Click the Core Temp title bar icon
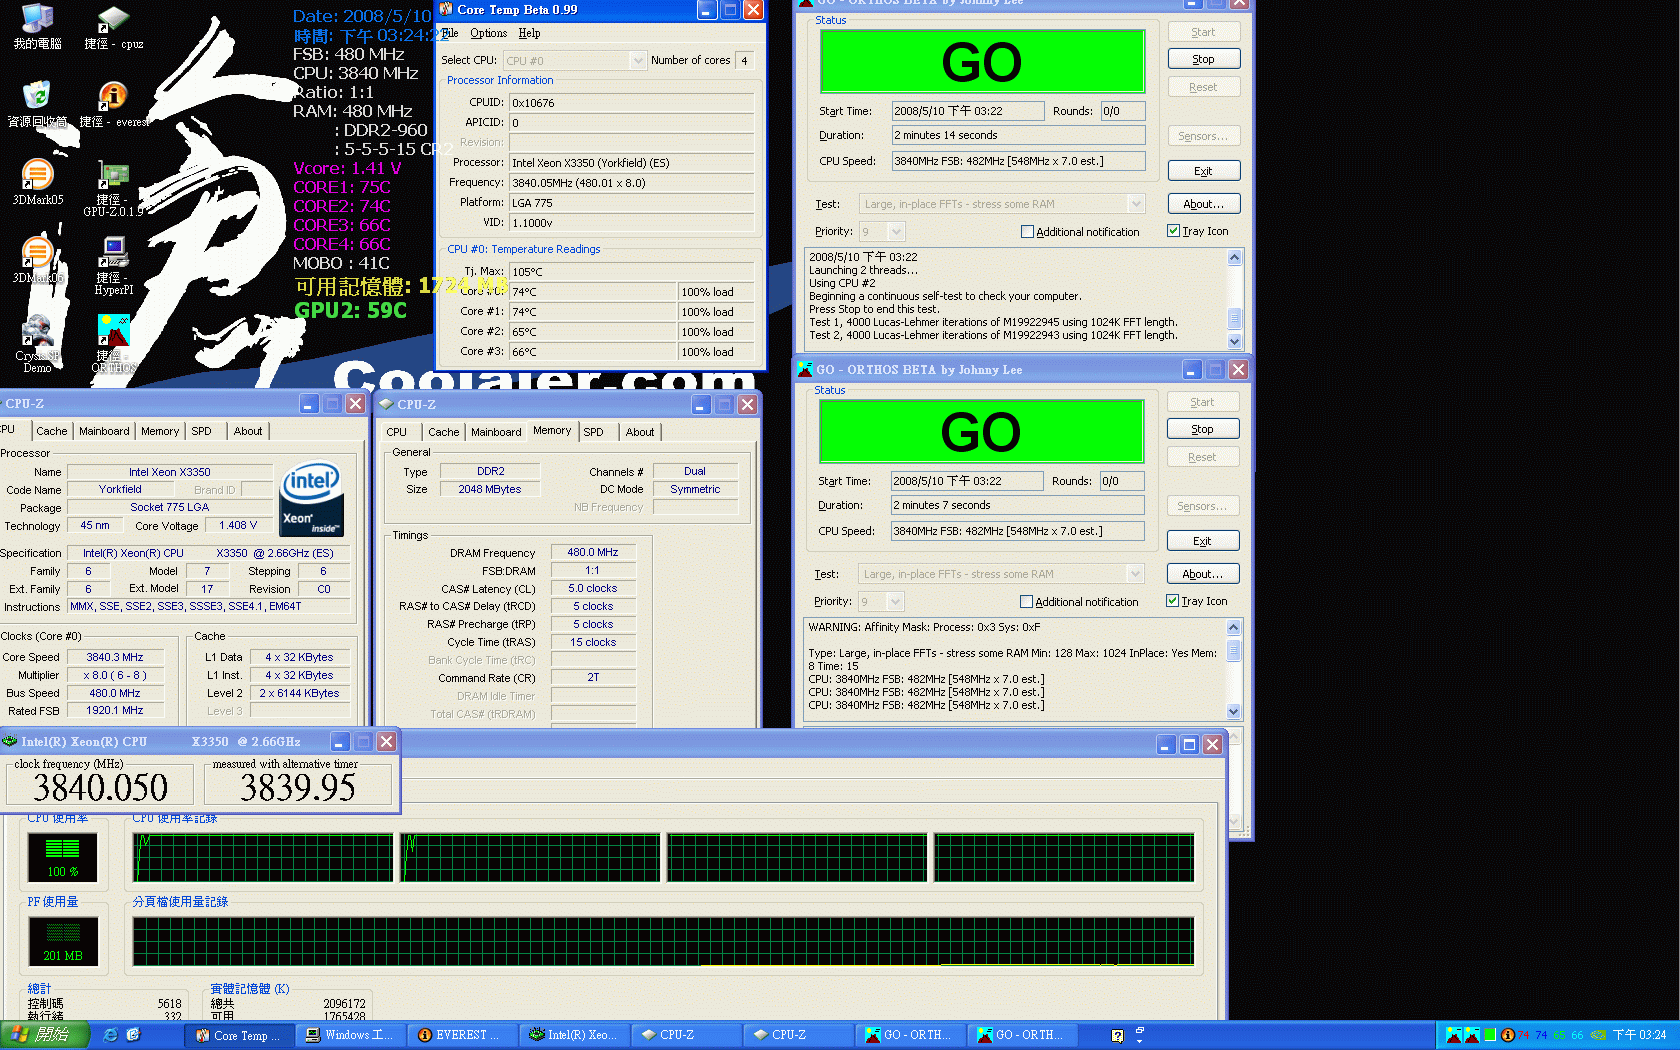1680x1050 pixels. 446,9
